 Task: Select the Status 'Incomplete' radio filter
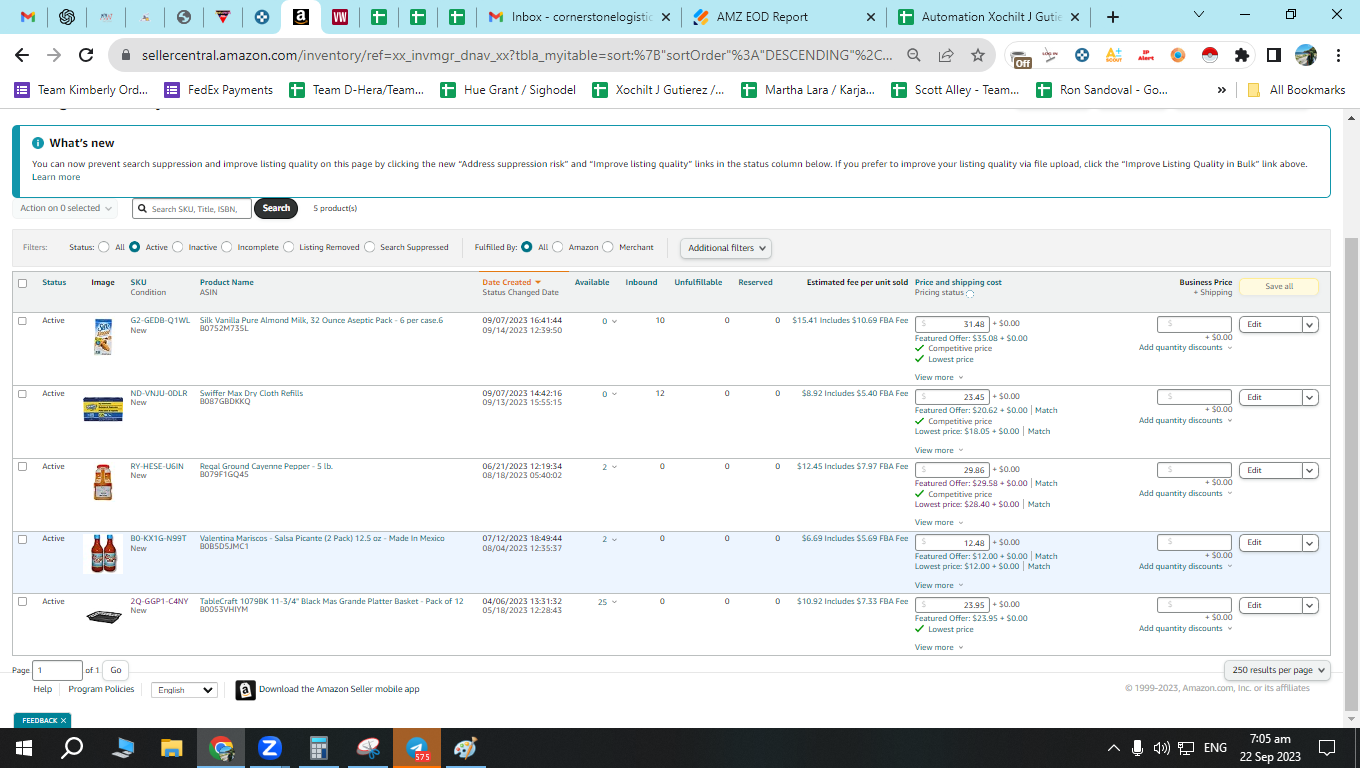point(227,247)
